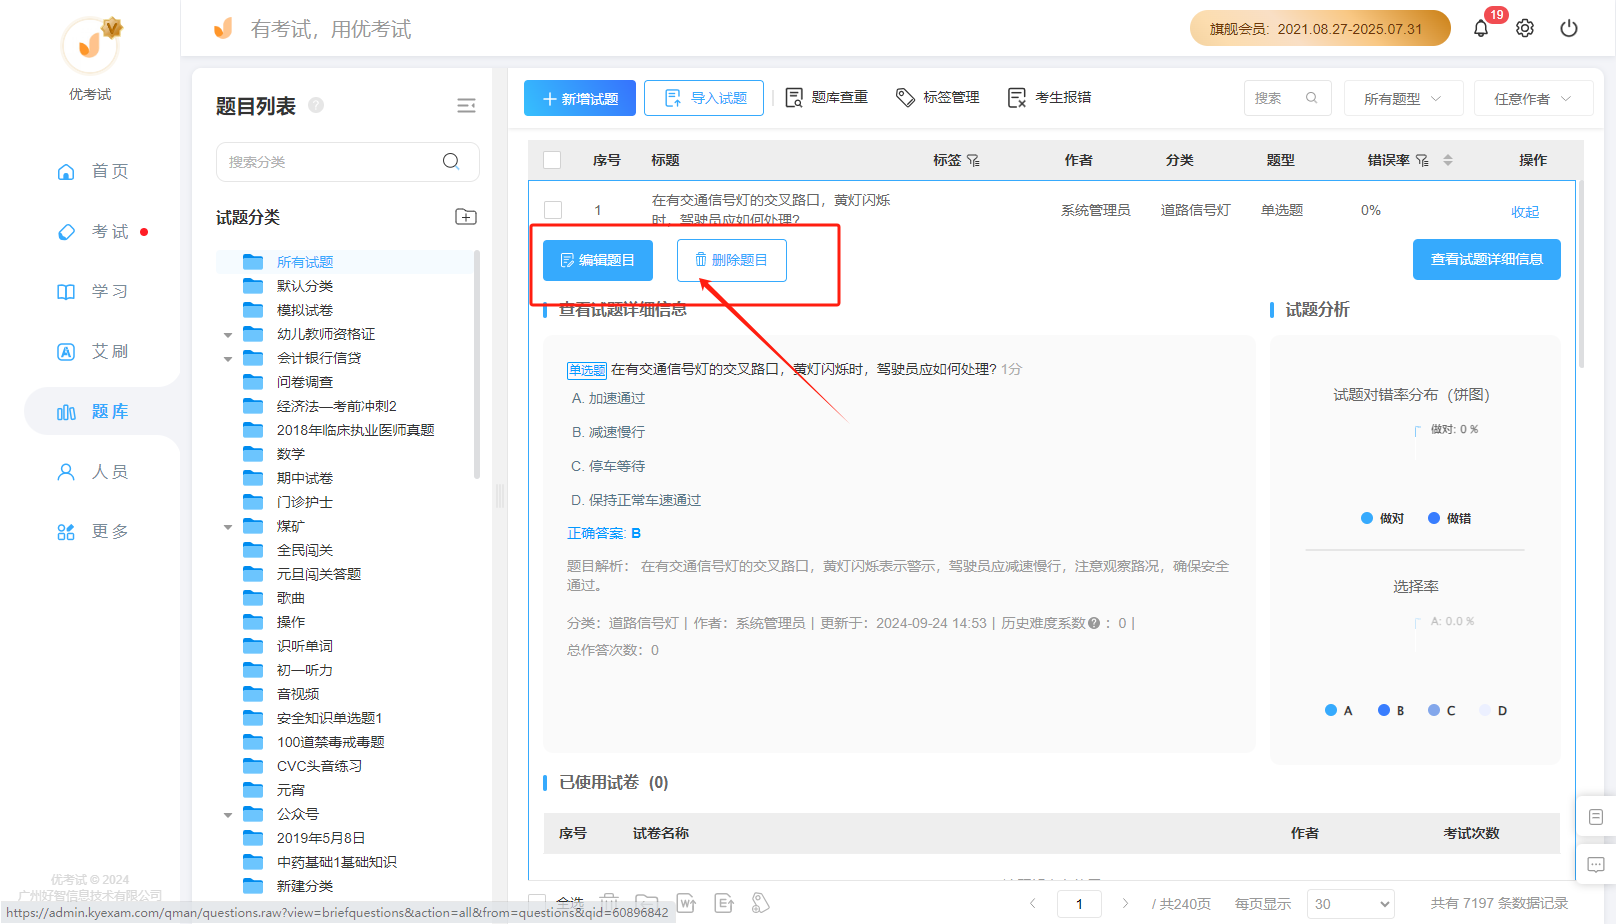Open 考生报错 tool
Image resolution: width=1616 pixels, height=924 pixels.
[x=1050, y=97]
